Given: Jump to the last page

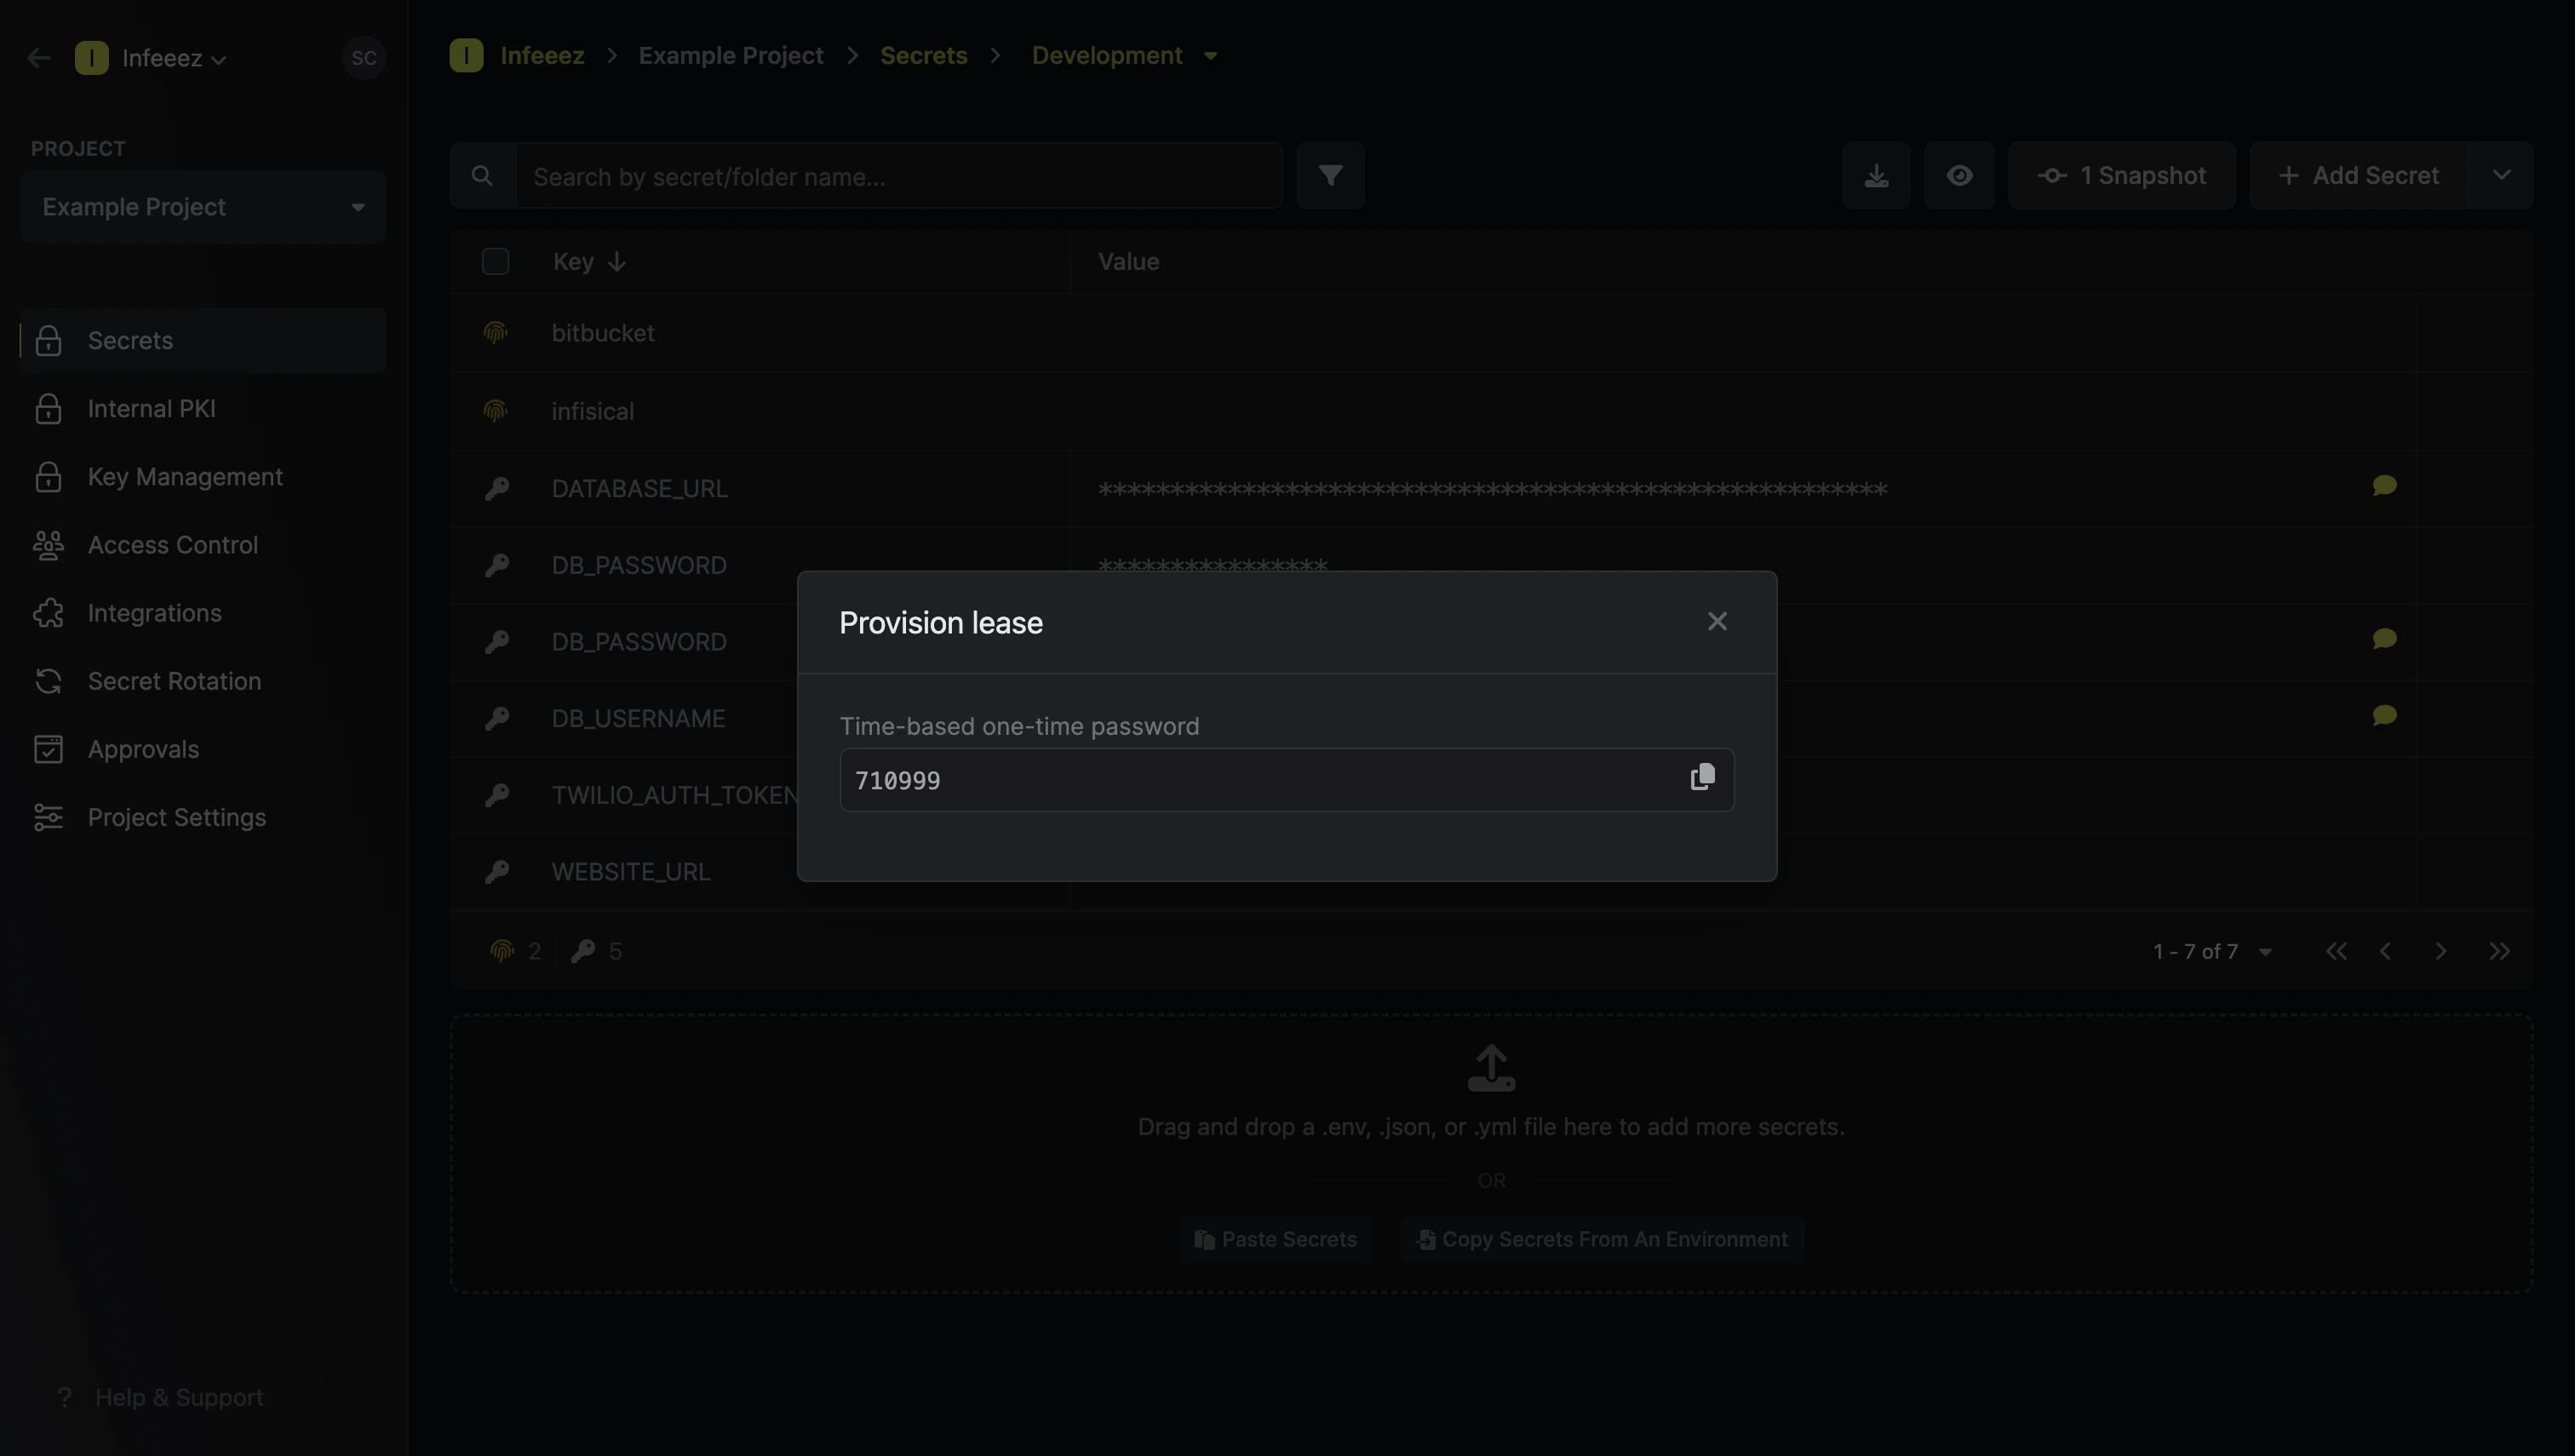Looking at the screenshot, I should point(2499,951).
